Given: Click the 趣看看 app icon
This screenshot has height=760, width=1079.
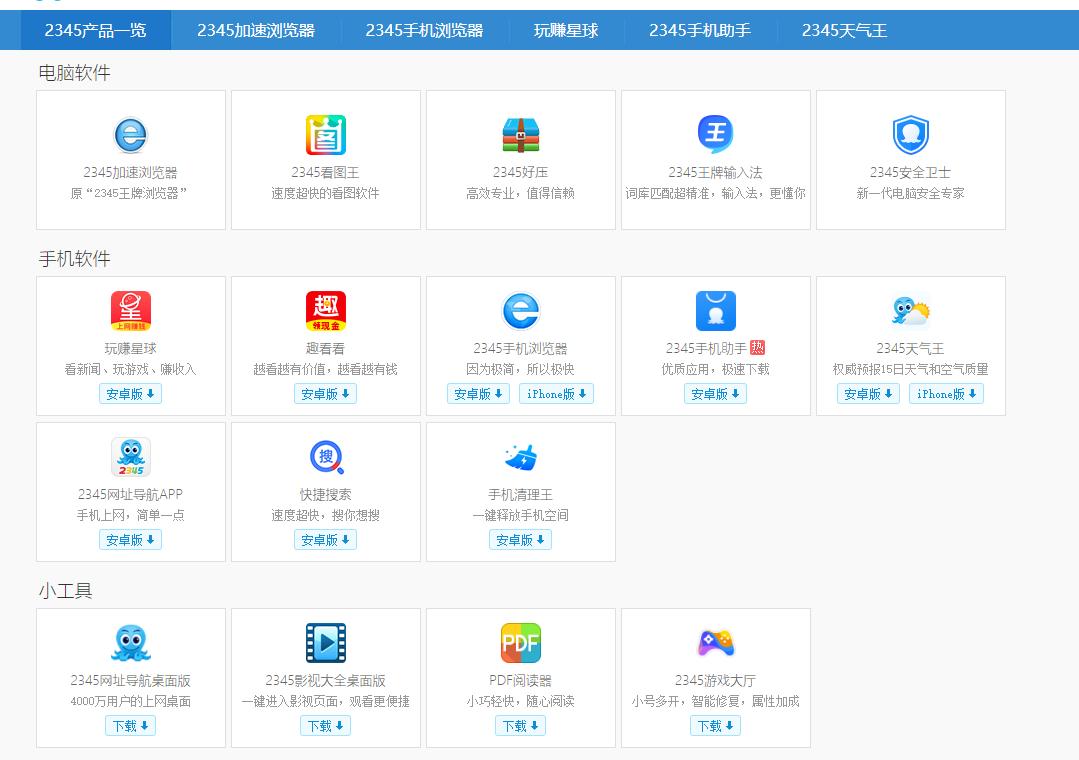Looking at the screenshot, I should point(325,311).
